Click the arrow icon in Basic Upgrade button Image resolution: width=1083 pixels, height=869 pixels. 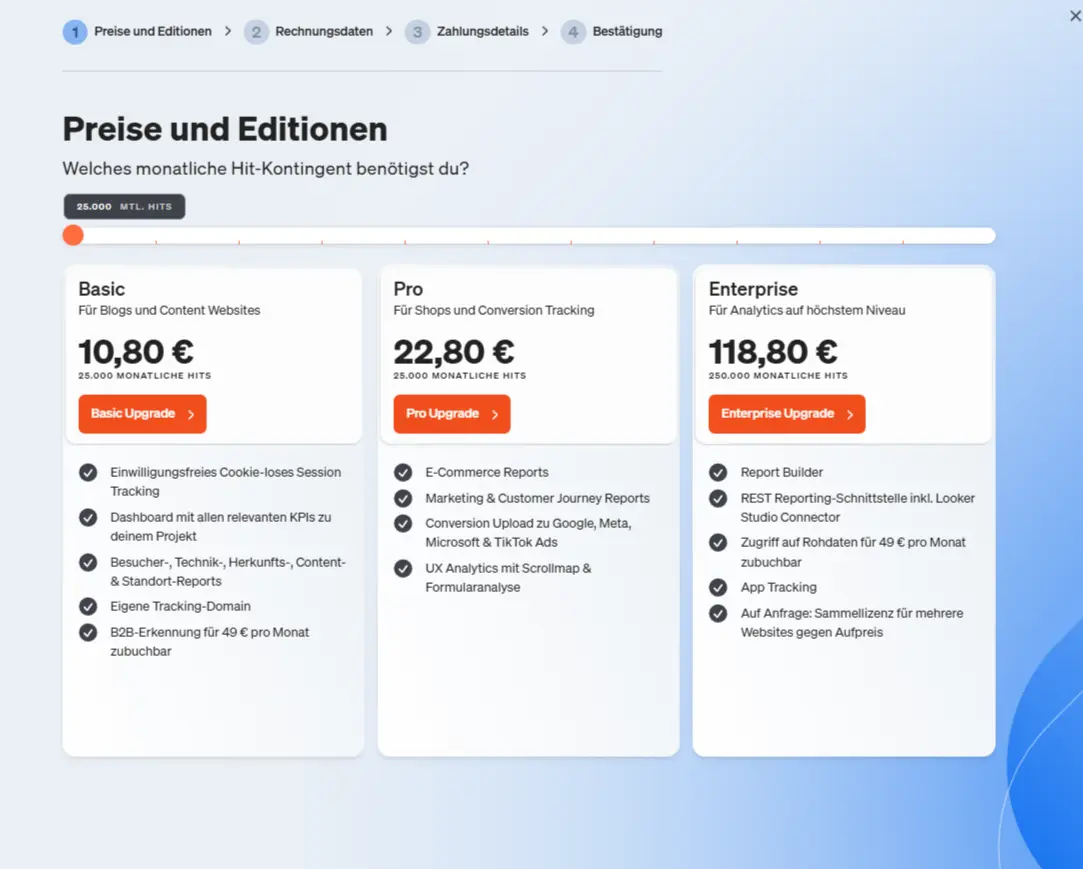tap(191, 414)
